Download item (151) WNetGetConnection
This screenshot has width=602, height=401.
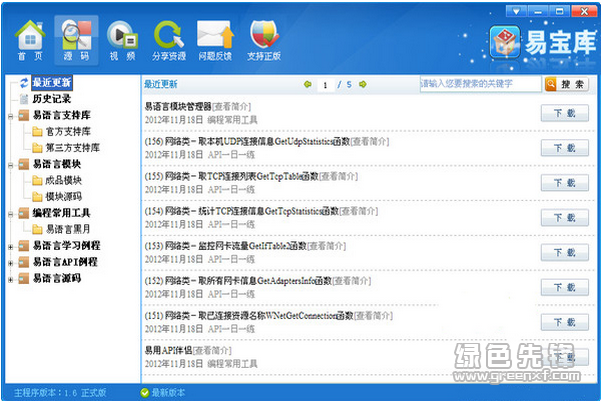click(x=565, y=322)
